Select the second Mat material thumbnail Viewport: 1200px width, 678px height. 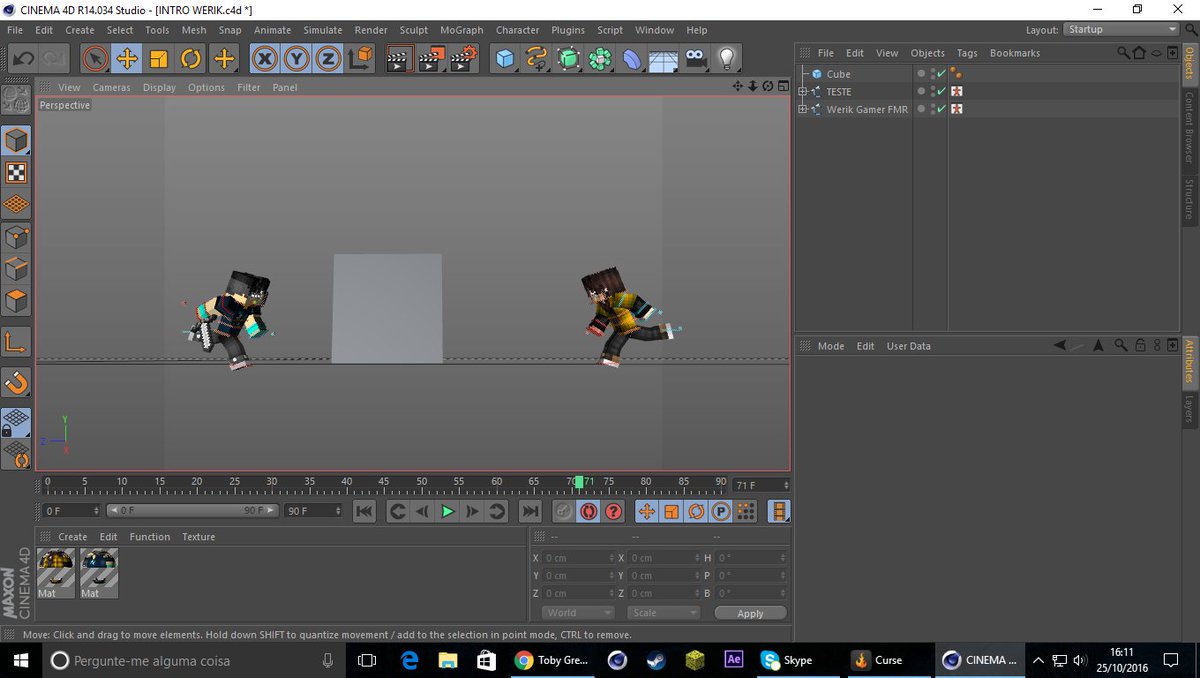99,573
